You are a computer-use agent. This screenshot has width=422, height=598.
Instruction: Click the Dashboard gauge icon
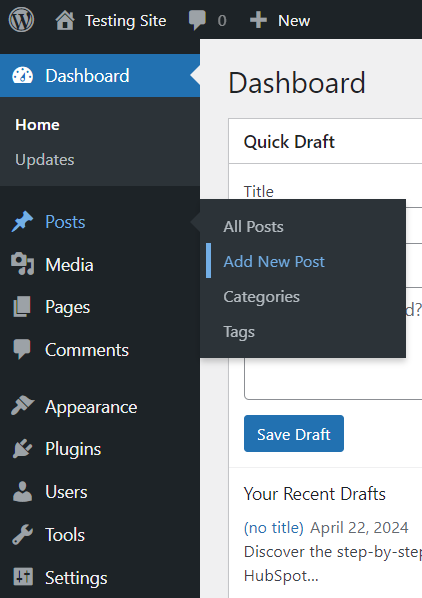pyautogui.click(x=22, y=76)
